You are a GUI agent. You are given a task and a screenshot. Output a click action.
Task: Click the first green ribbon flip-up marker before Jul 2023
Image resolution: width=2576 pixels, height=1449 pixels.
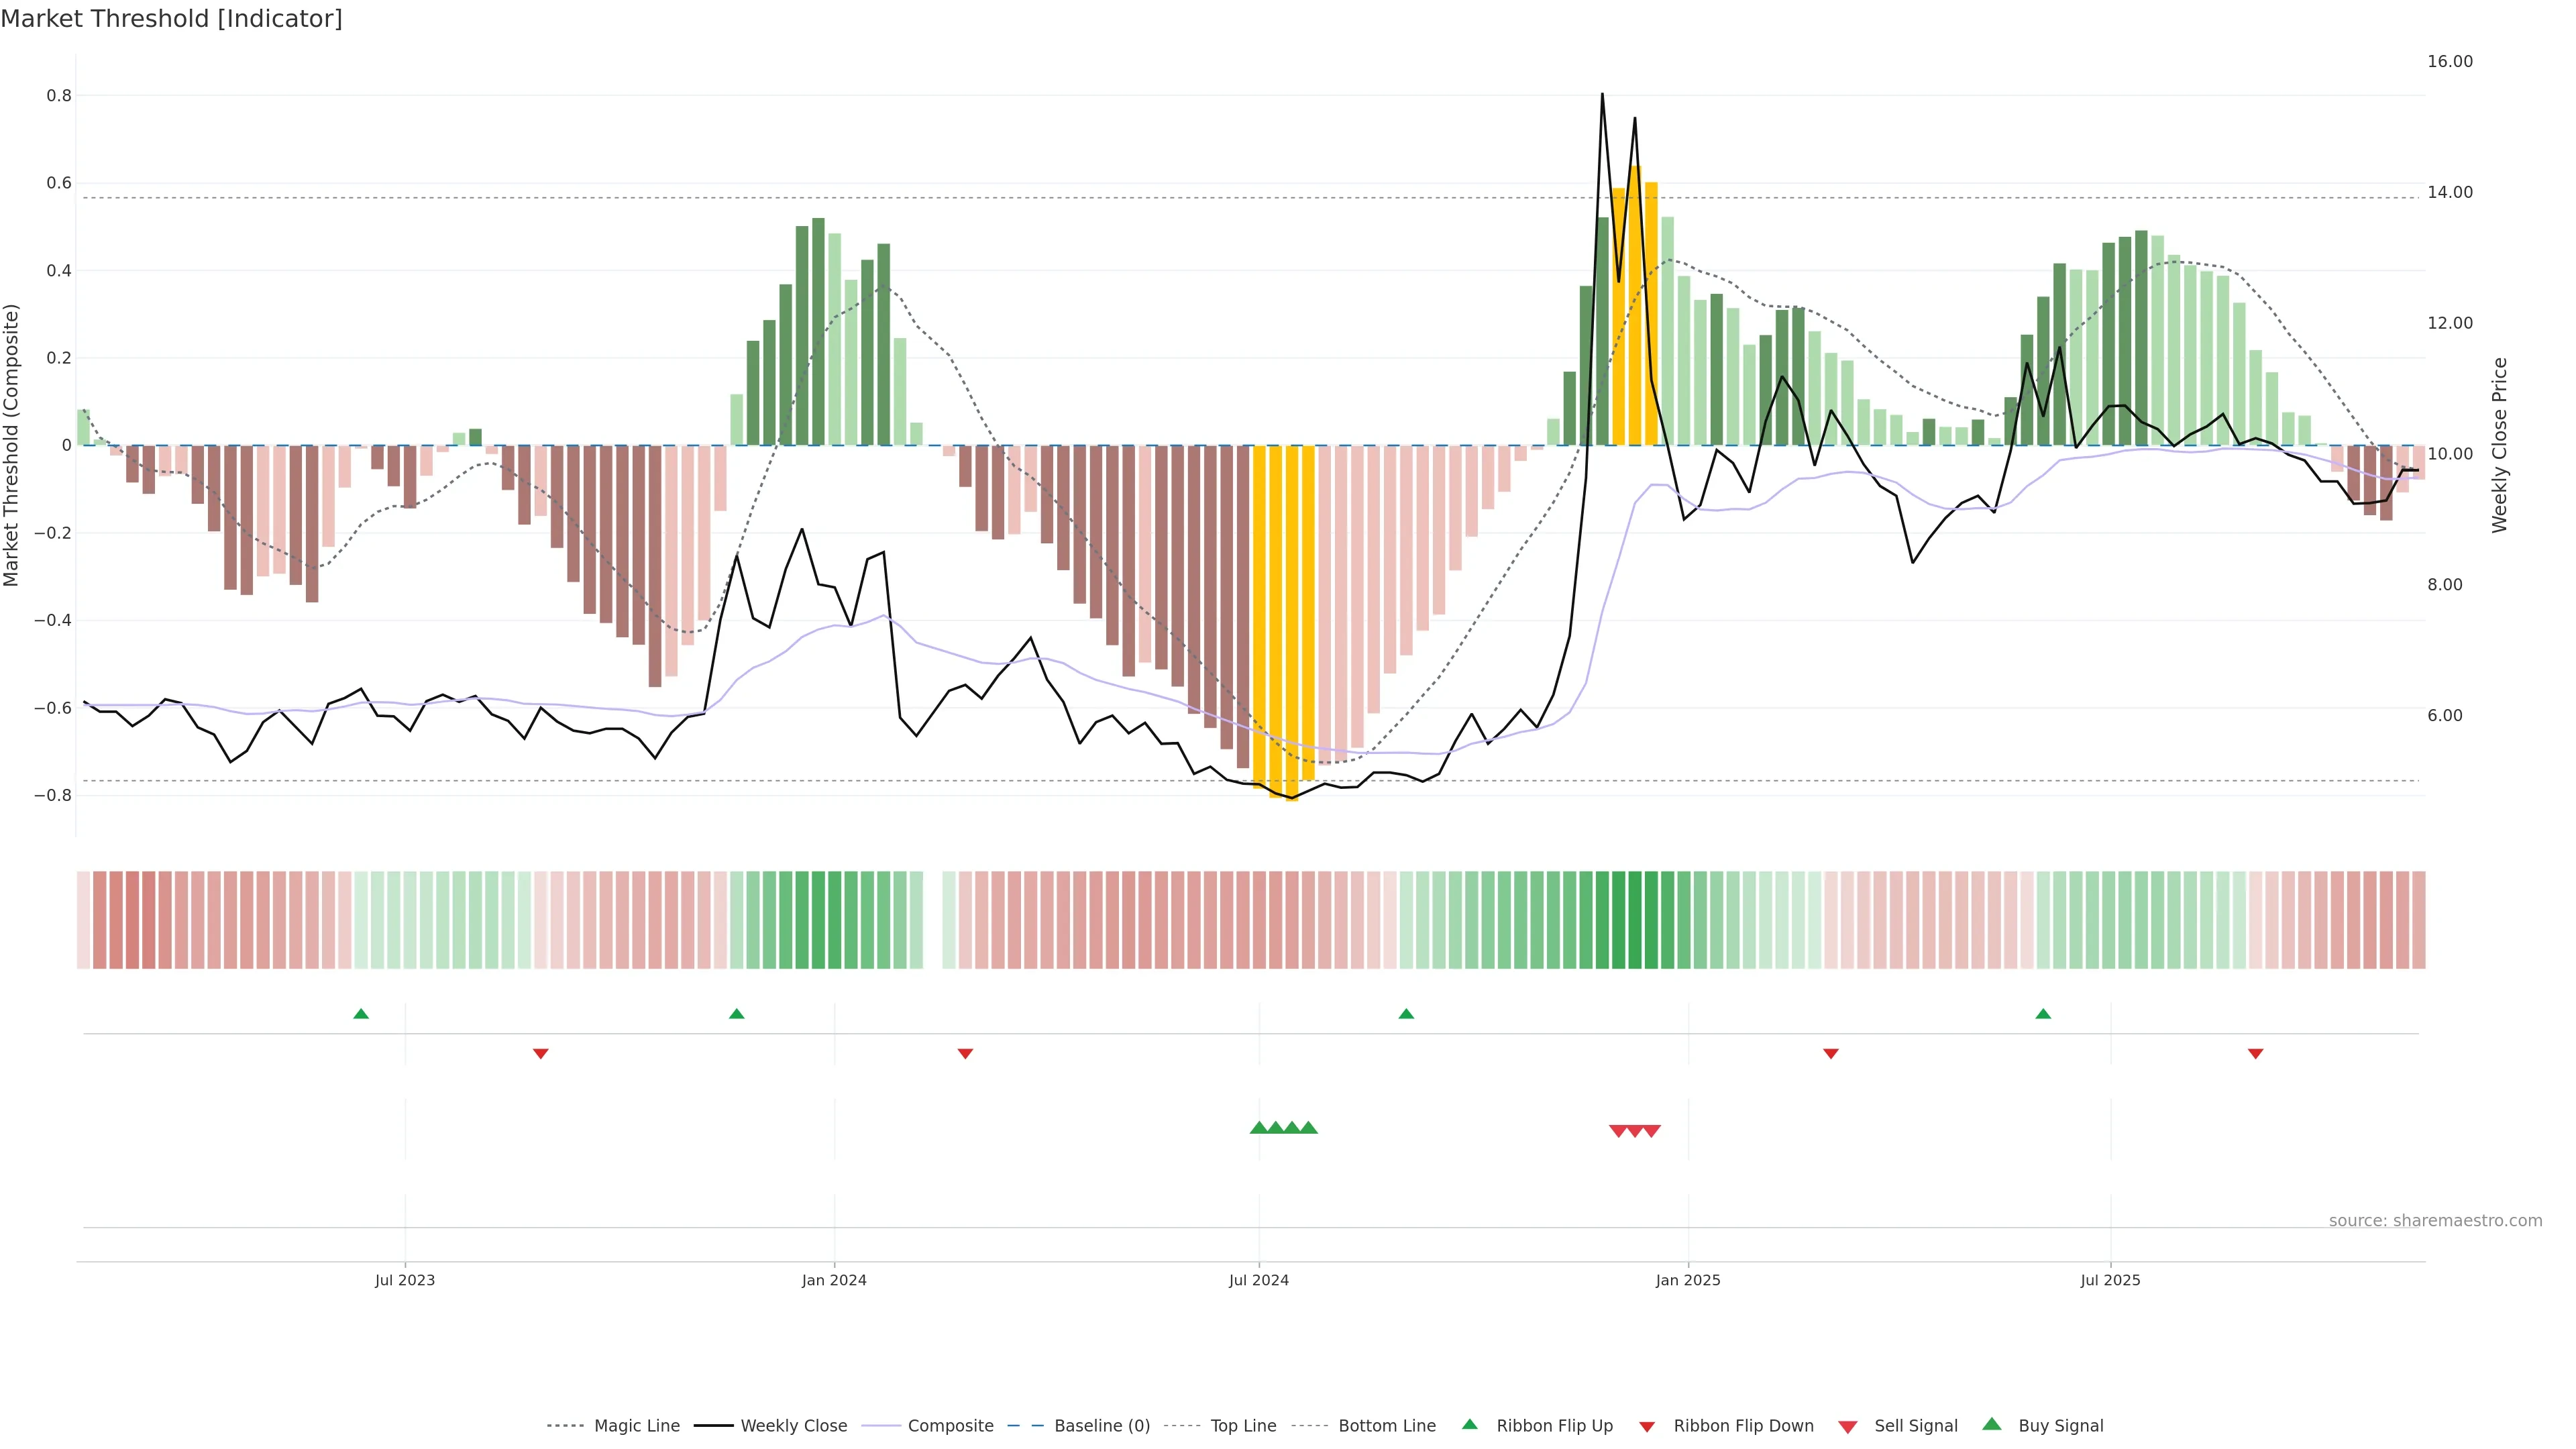[x=361, y=1014]
